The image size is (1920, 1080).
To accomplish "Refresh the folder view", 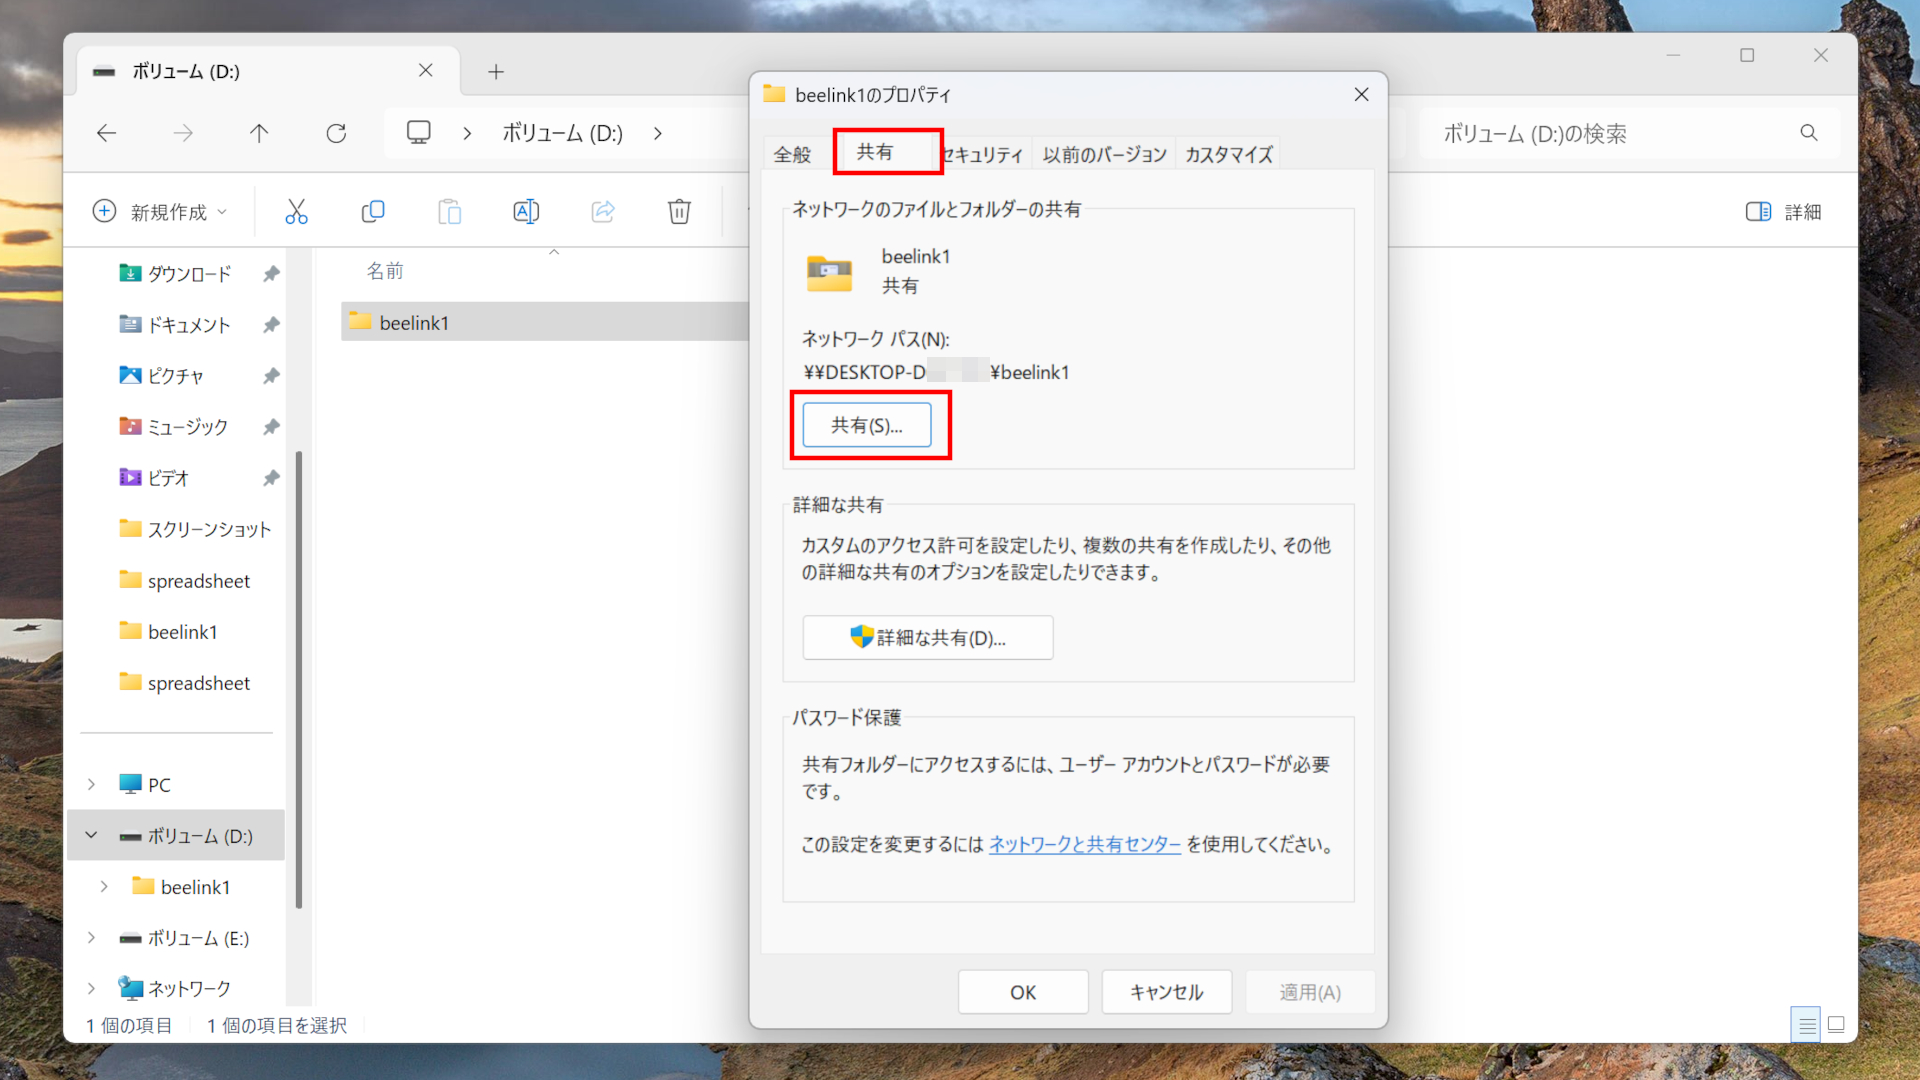I will click(336, 133).
